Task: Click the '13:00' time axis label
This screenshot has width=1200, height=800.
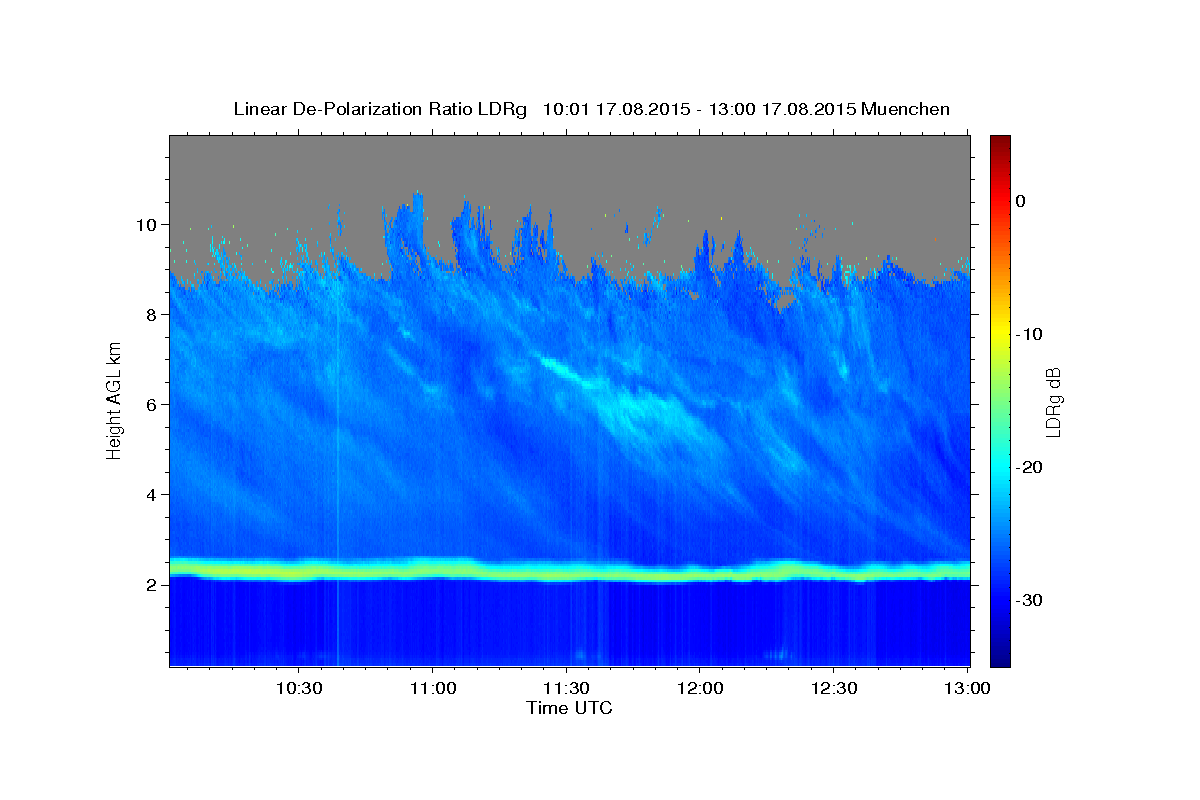Action: coord(968,688)
